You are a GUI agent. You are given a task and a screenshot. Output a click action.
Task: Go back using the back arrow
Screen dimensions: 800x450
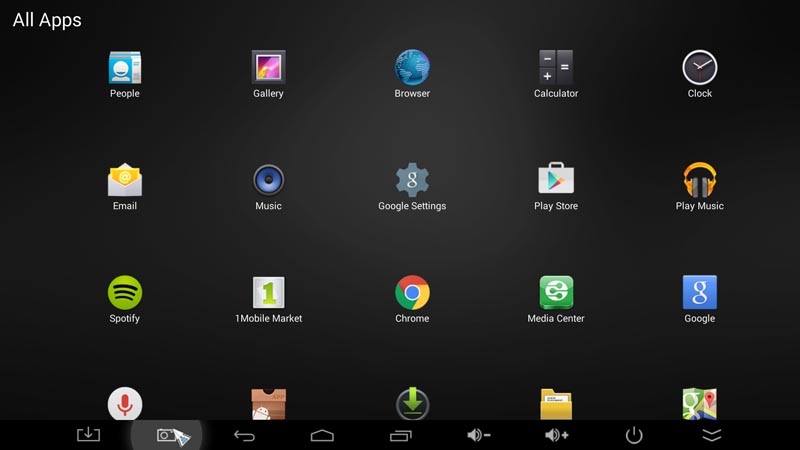coord(244,436)
